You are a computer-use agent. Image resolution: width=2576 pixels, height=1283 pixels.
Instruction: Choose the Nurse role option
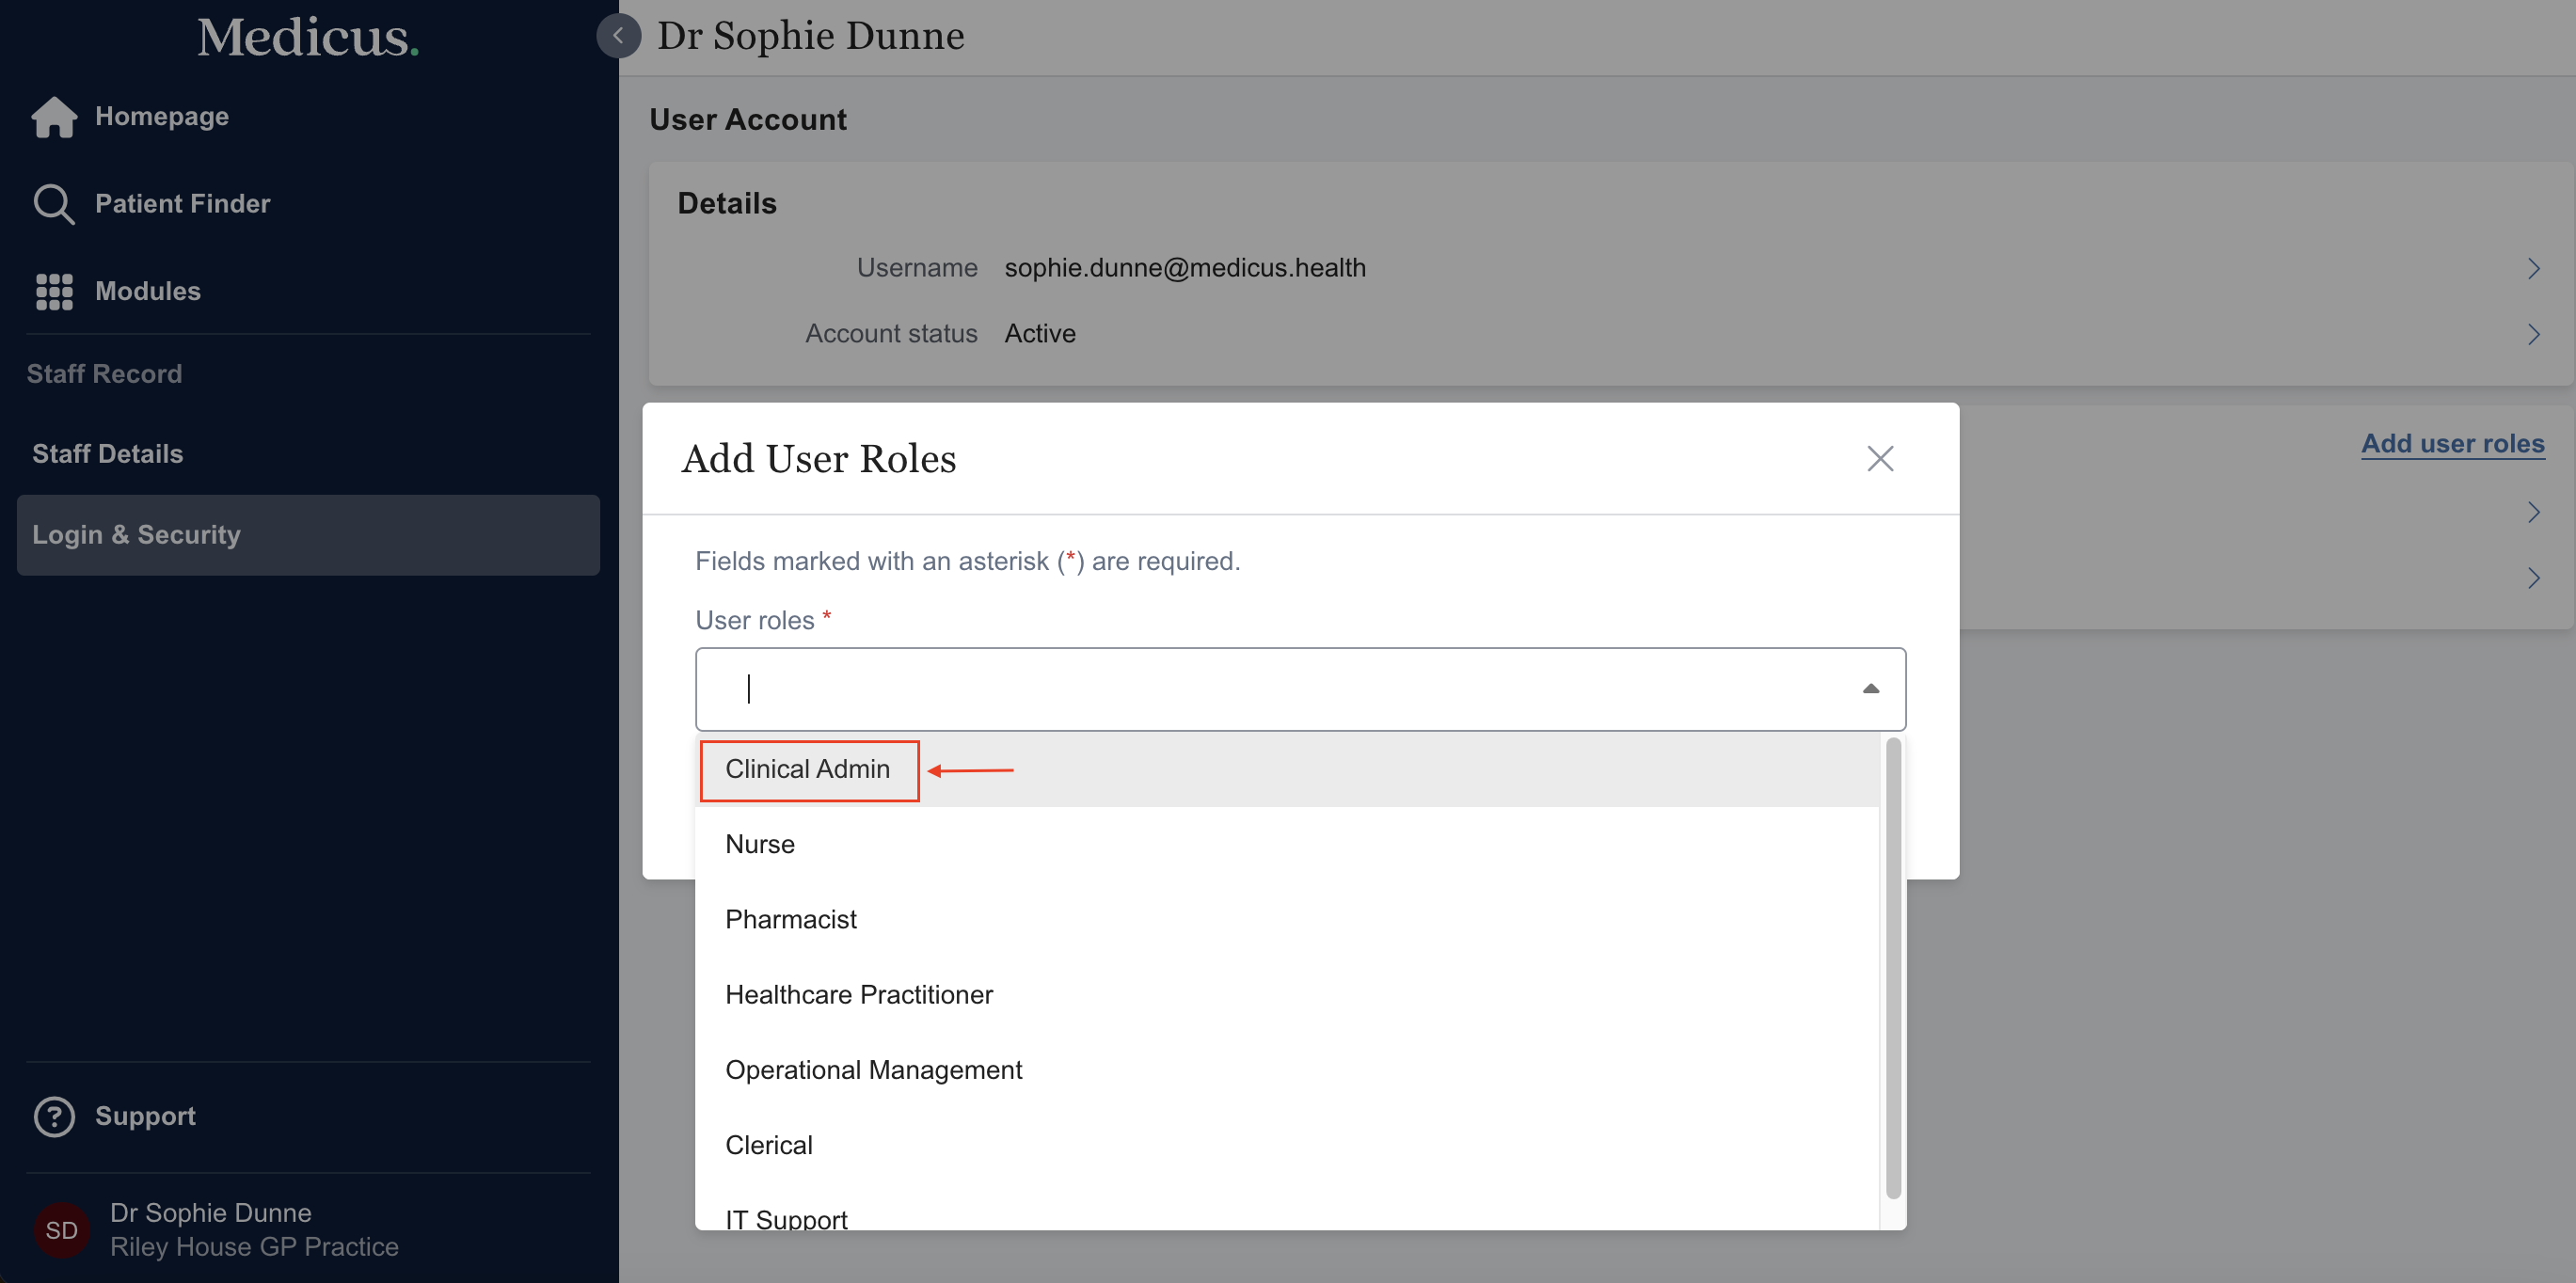(x=760, y=844)
